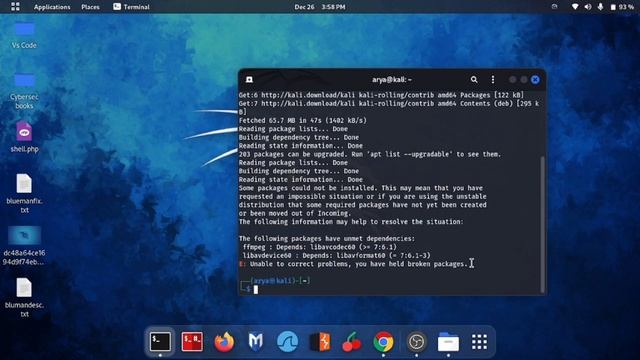The height and width of the screenshot is (360, 640).
Task: Click the 'Fetched 65.7 MB in 47s' line
Action: (x=302, y=120)
